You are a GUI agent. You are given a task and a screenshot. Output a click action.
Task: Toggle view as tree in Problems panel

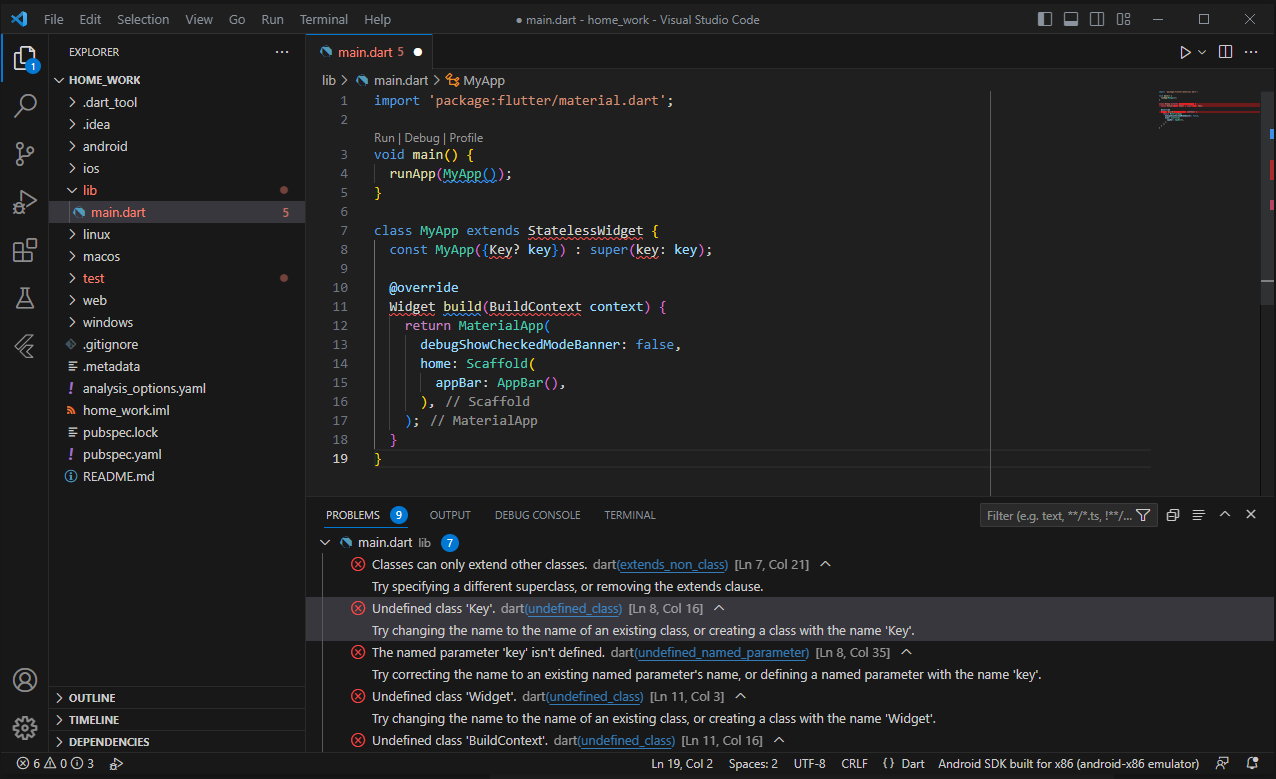[1198, 515]
